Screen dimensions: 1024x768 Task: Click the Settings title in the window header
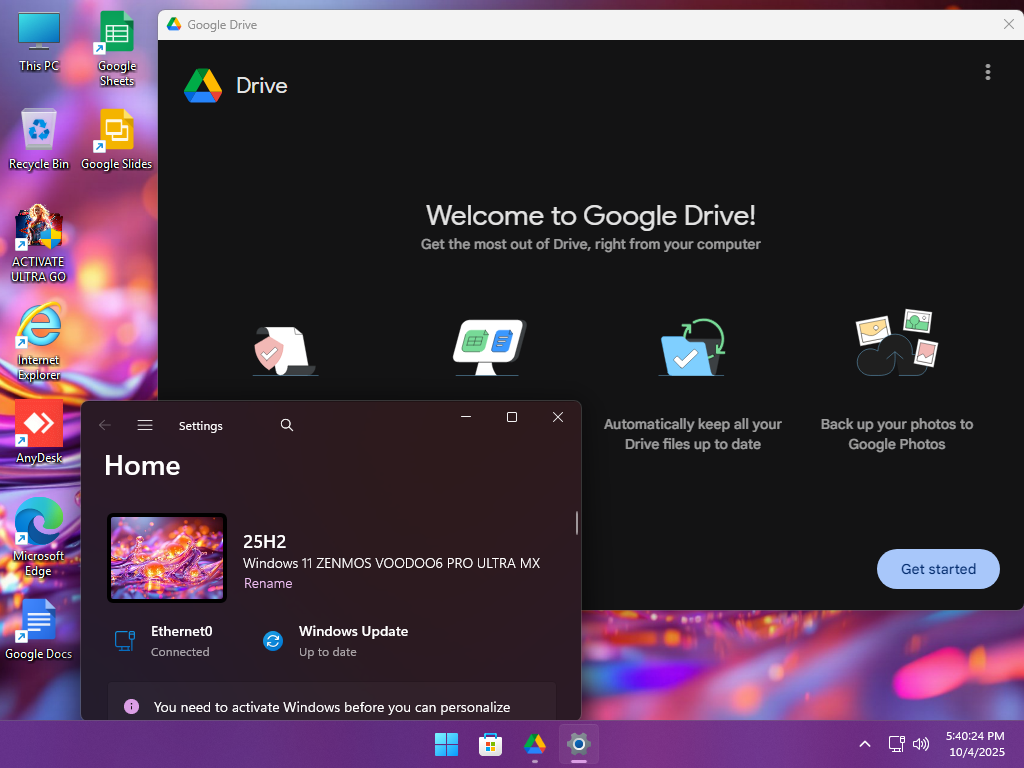(x=200, y=426)
